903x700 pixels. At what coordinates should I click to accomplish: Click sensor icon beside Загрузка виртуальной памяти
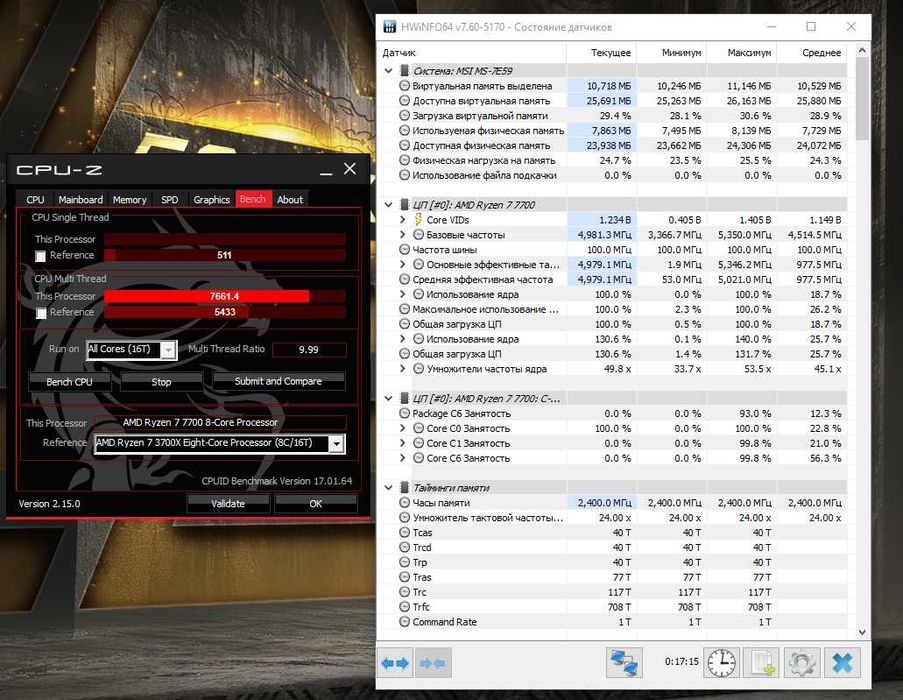point(405,116)
